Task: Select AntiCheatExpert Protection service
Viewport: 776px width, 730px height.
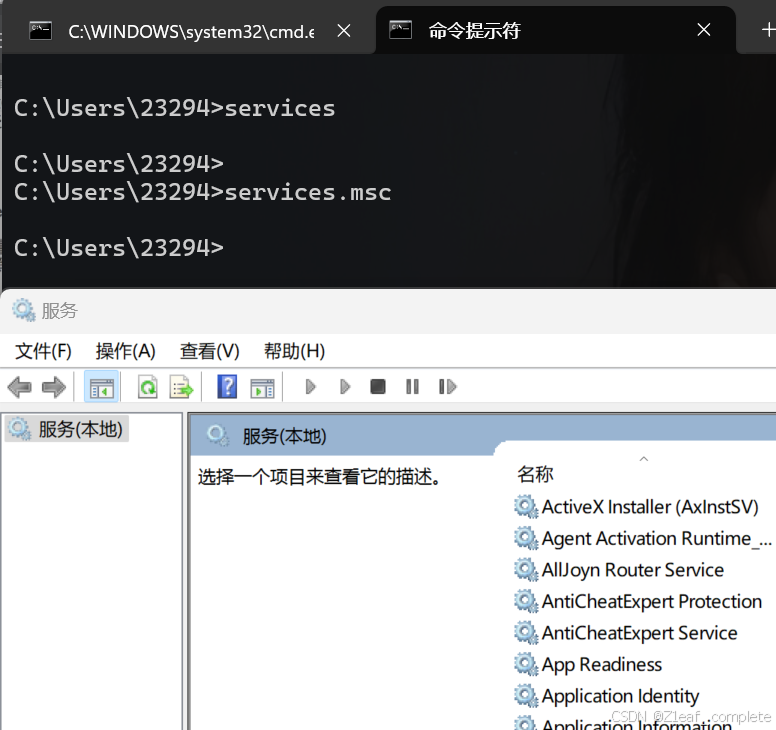Action: click(652, 602)
